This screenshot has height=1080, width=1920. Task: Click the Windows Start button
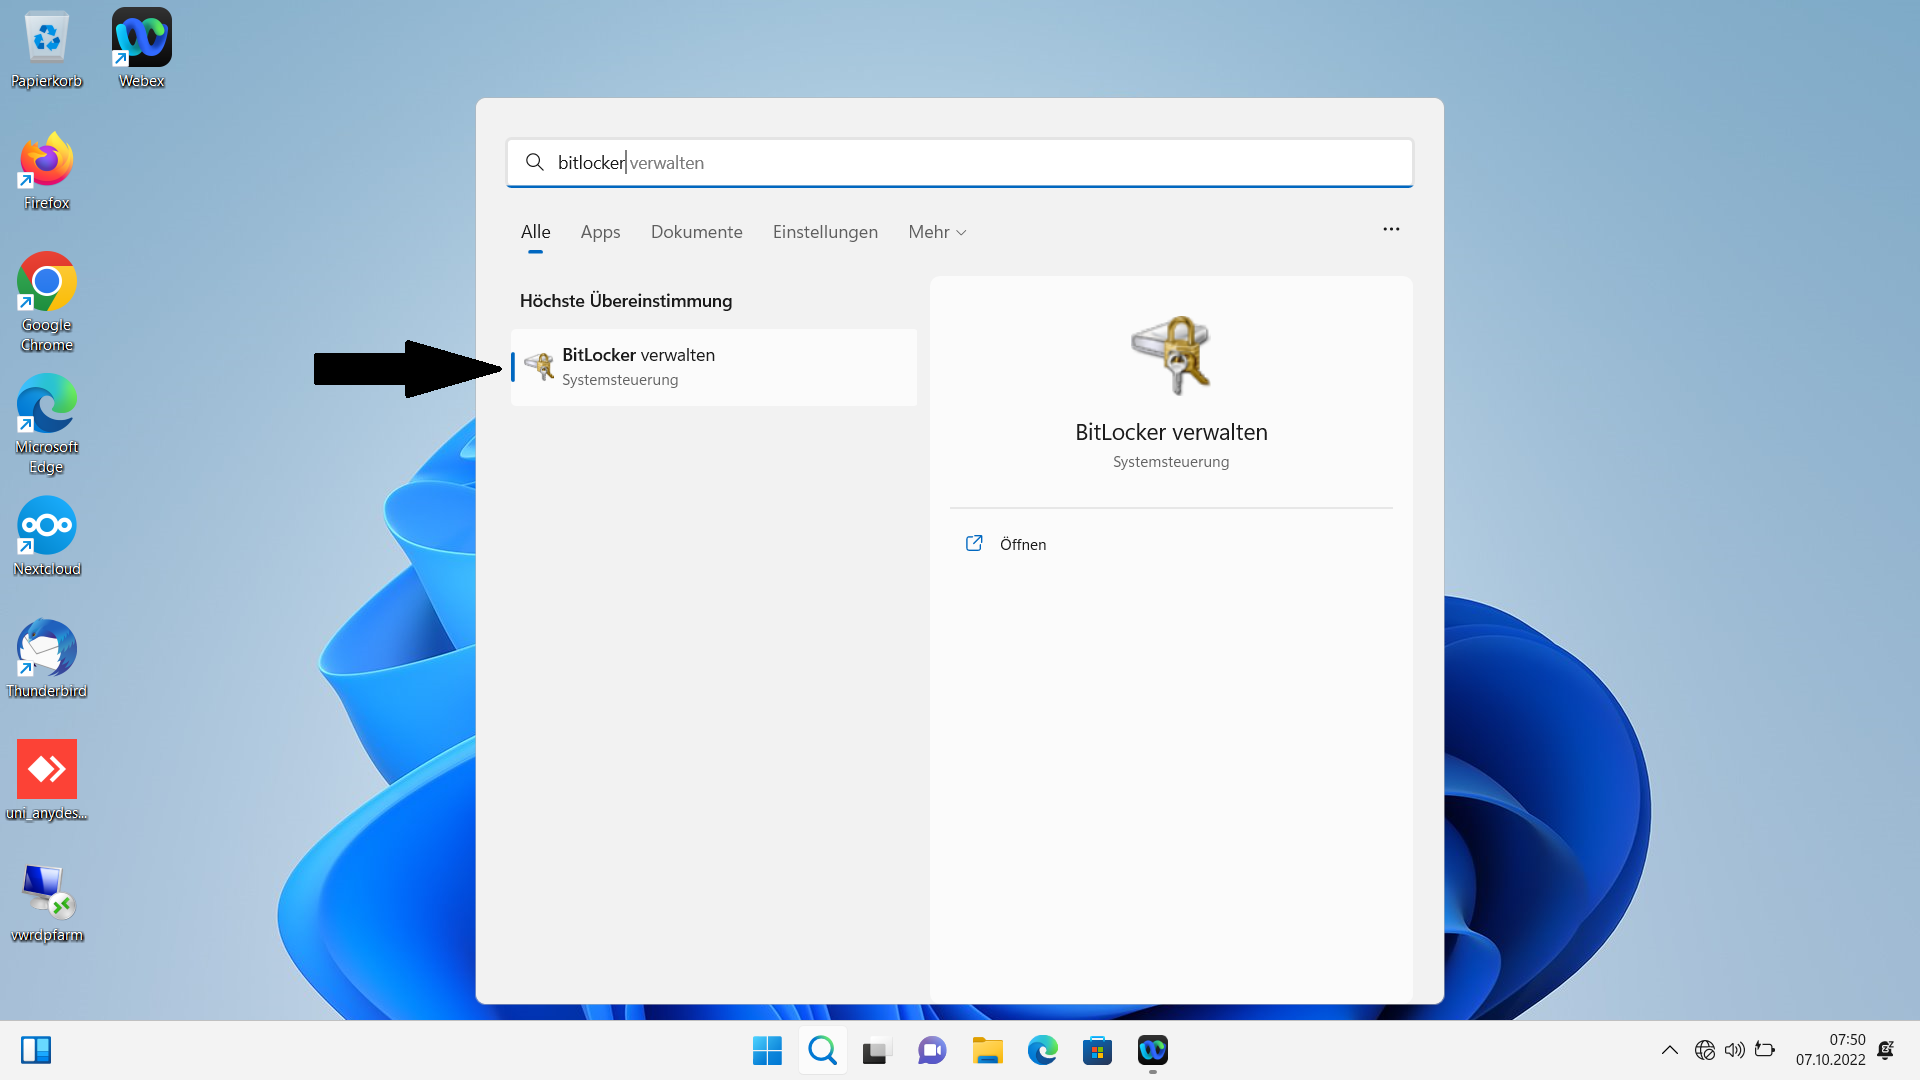pos(767,1050)
